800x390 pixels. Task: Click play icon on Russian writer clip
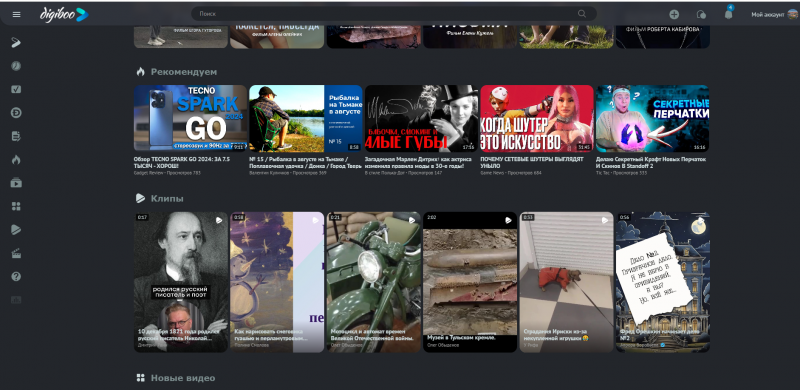point(219,220)
